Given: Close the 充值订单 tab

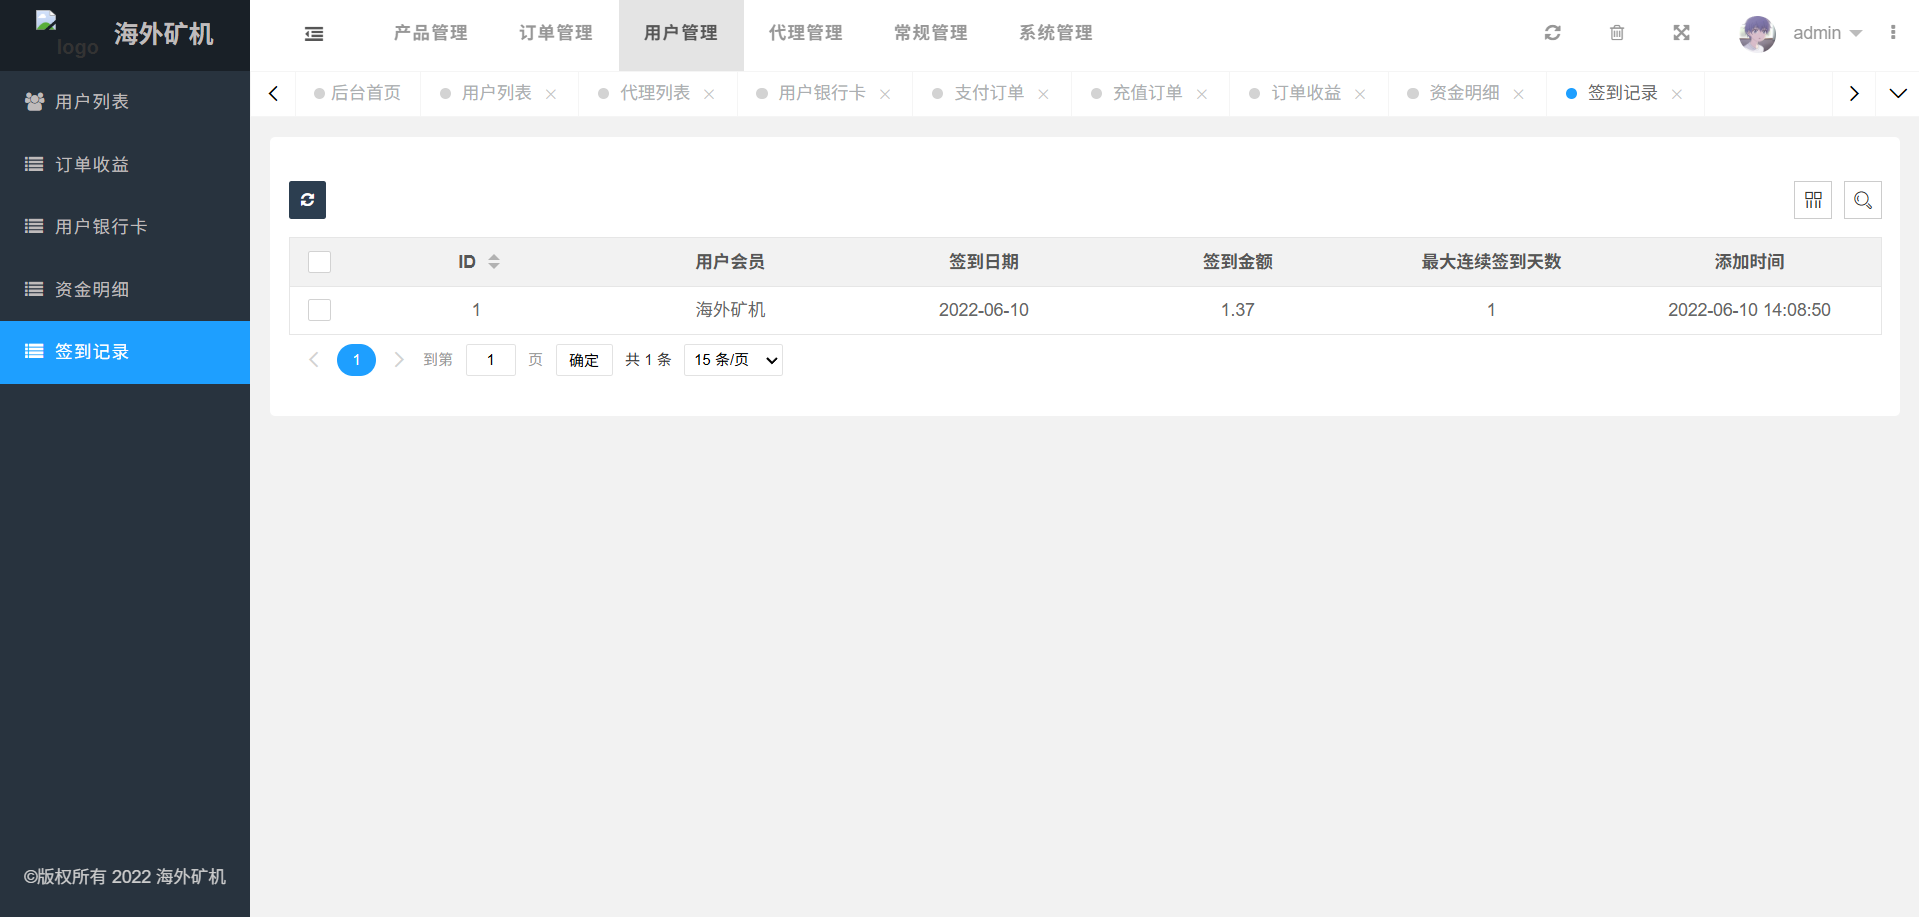Looking at the screenshot, I should 1202,94.
